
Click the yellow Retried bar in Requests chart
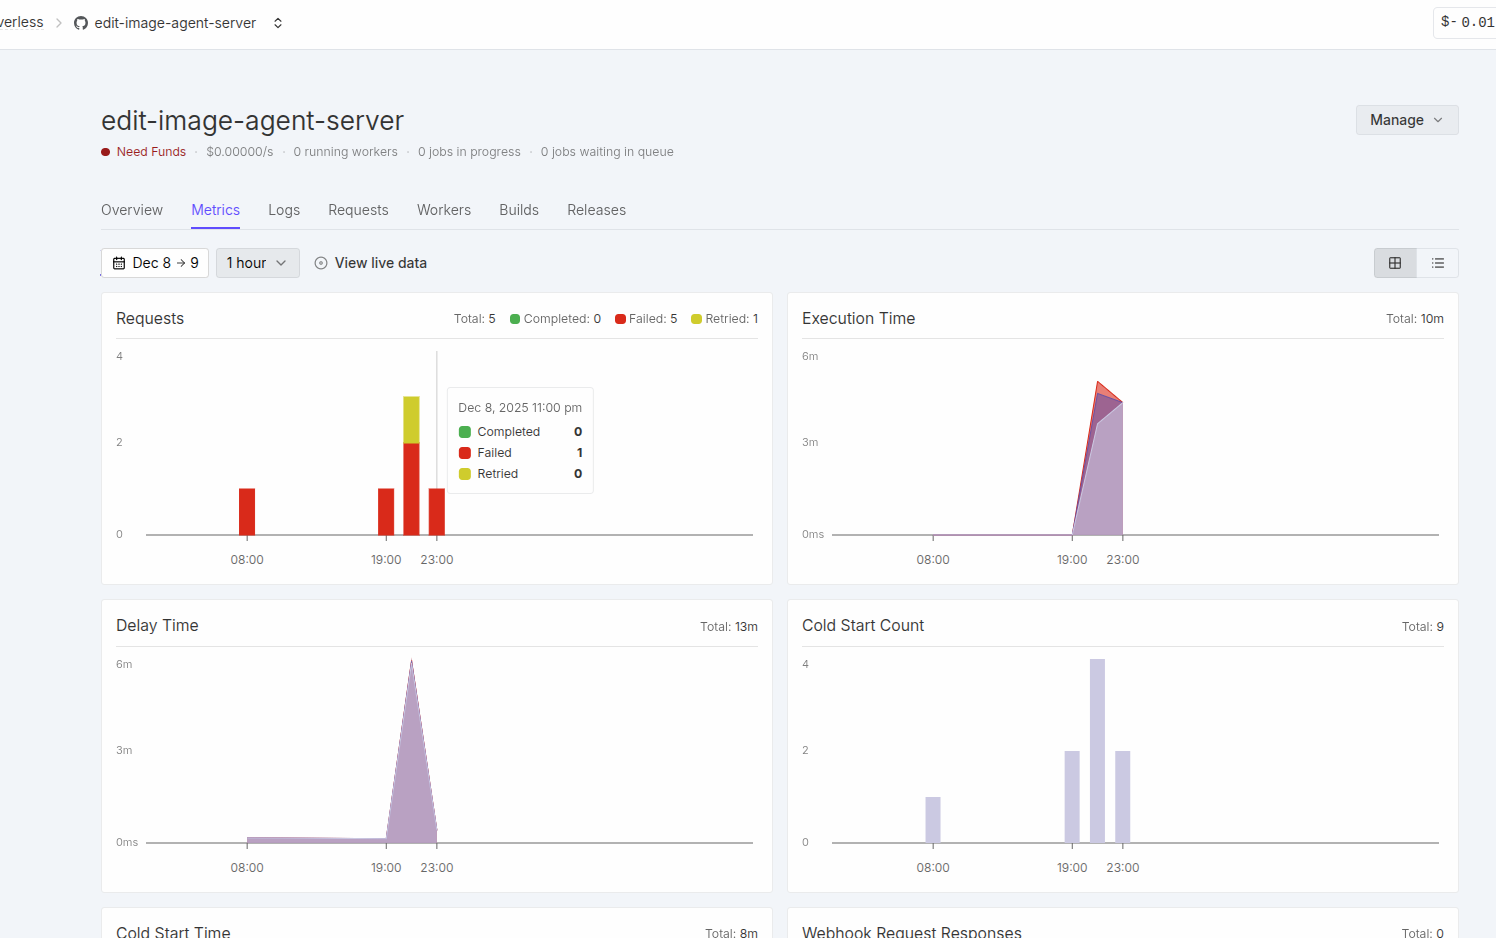coord(411,419)
